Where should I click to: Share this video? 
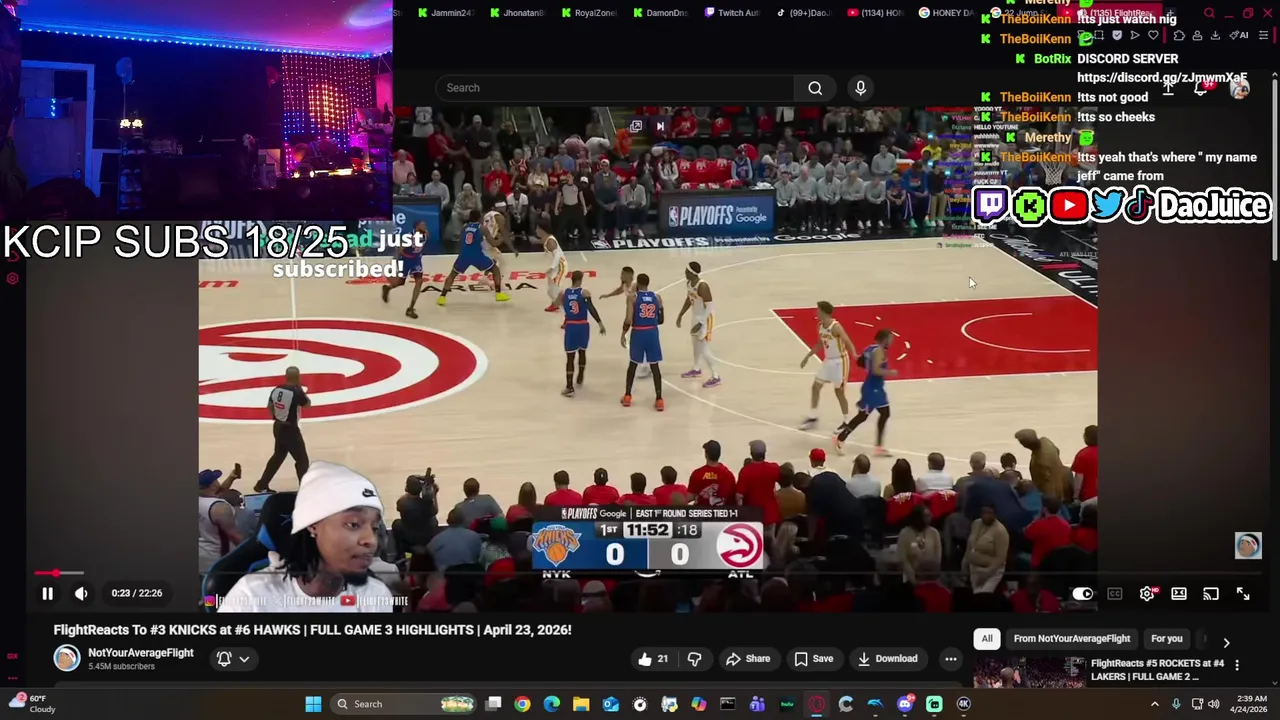click(748, 659)
